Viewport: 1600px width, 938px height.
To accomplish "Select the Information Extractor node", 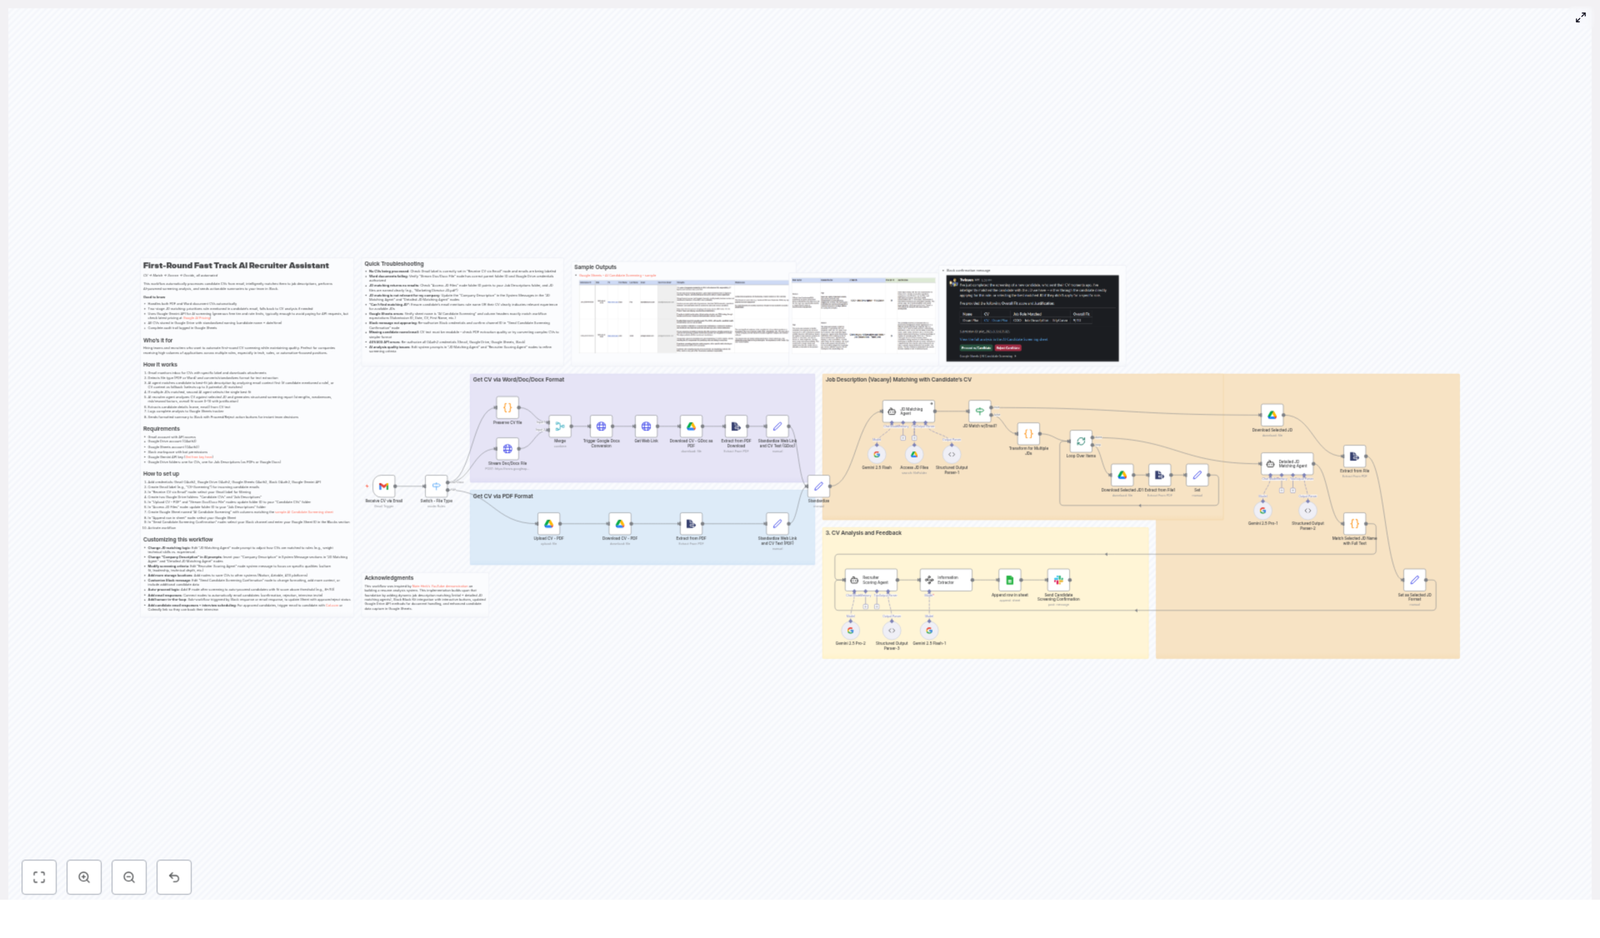I will point(946,579).
